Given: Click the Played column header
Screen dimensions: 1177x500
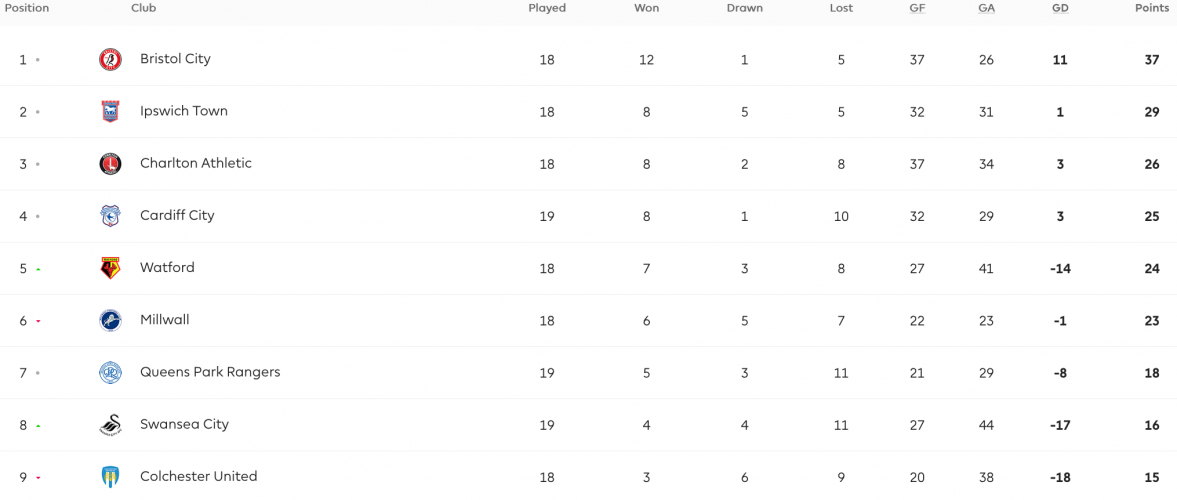Looking at the screenshot, I should (546, 8).
